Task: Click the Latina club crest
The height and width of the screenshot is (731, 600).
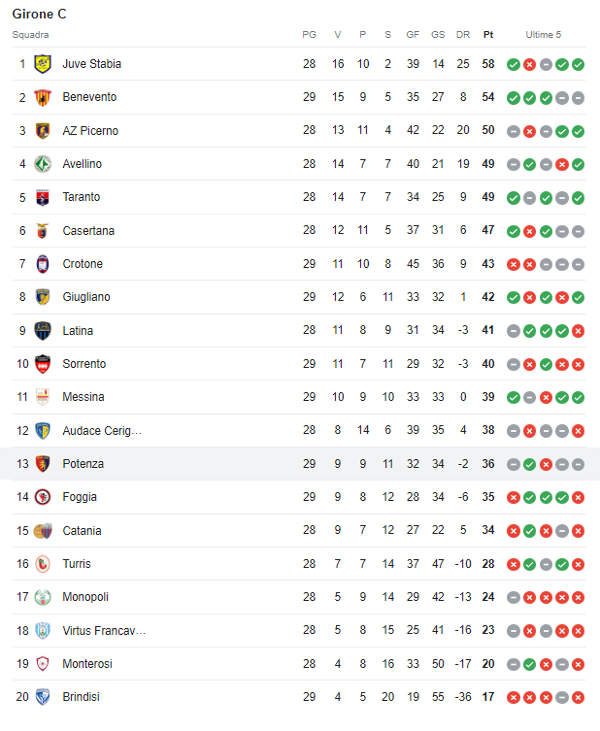Action: pos(42,331)
